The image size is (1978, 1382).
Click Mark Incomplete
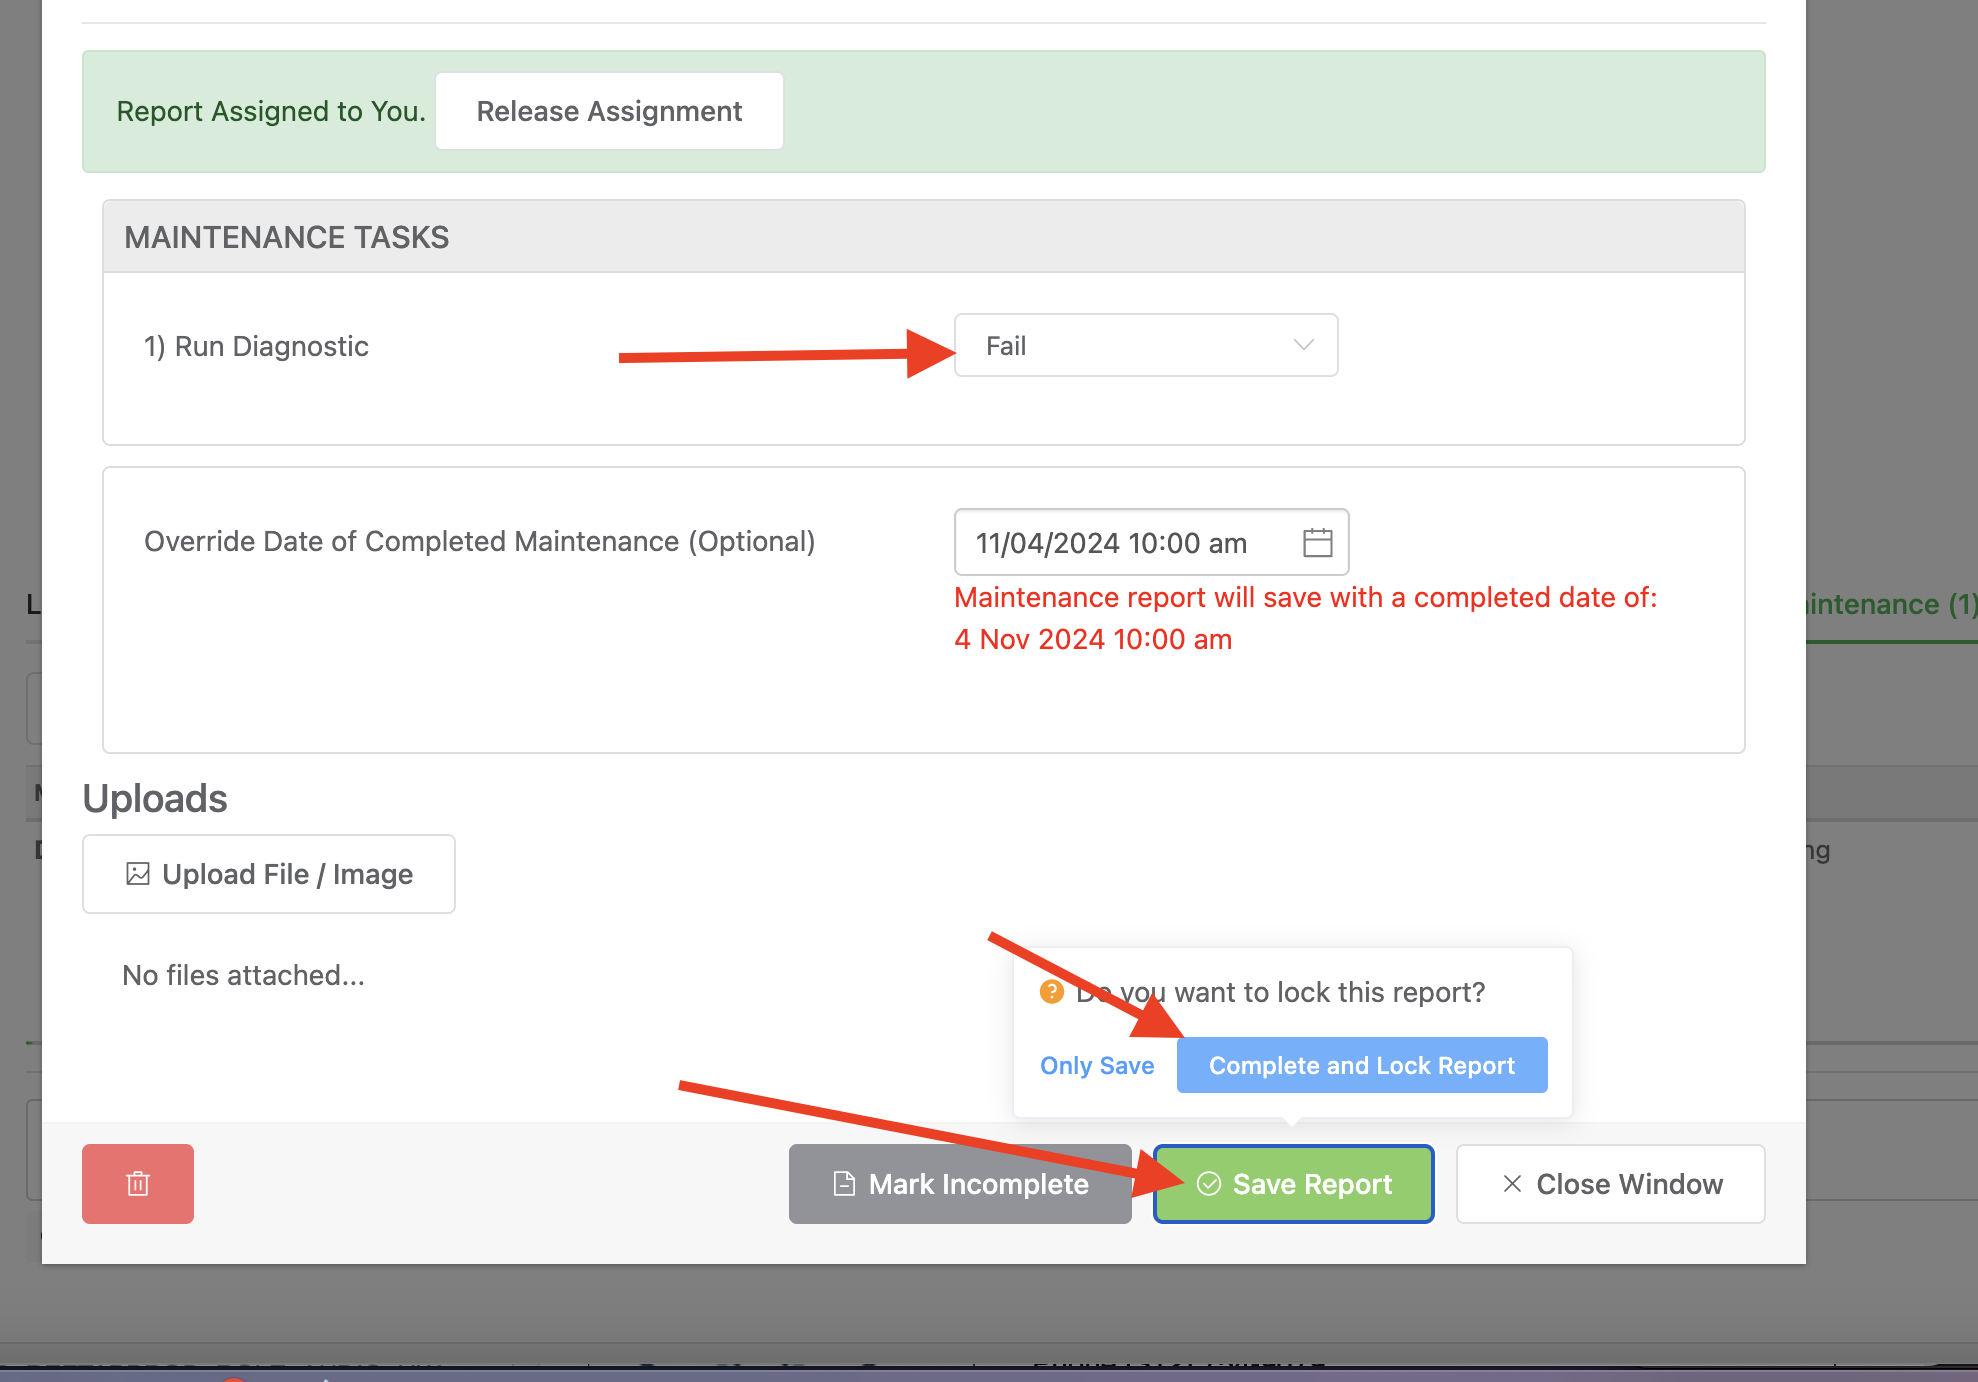pos(959,1183)
